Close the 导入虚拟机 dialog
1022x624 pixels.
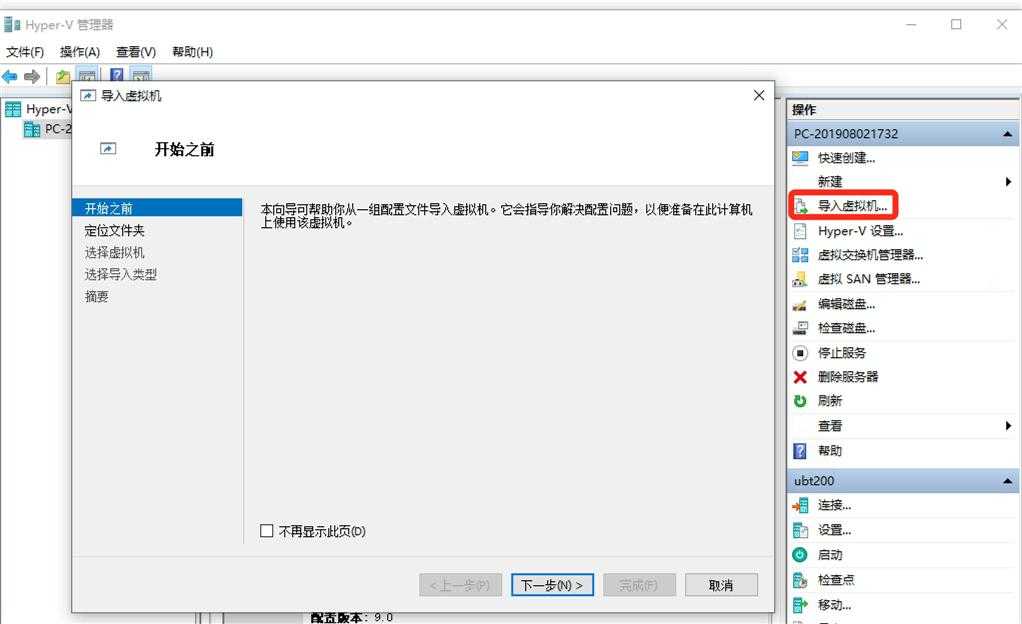click(x=759, y=96)
